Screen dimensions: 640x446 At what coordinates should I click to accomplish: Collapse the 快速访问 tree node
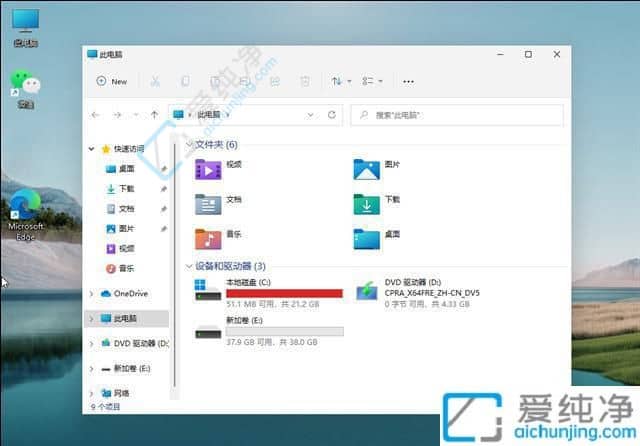click(x=93, y=149)
